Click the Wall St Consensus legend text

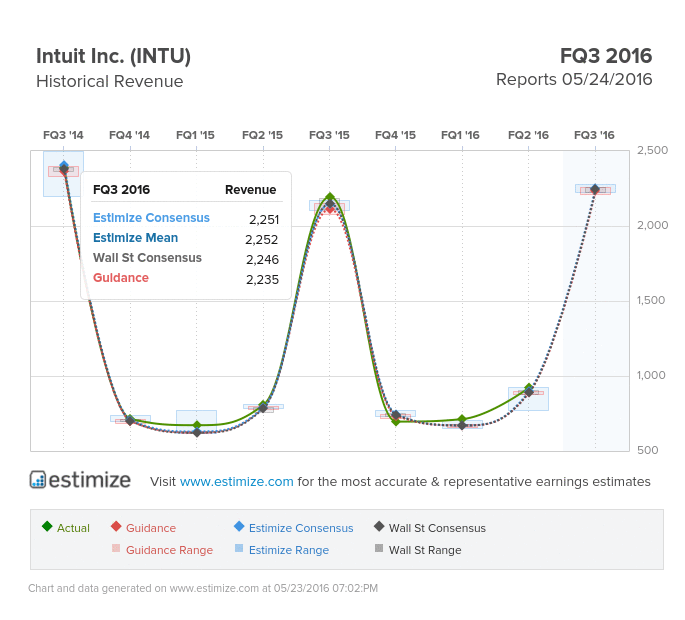[437, 528]
